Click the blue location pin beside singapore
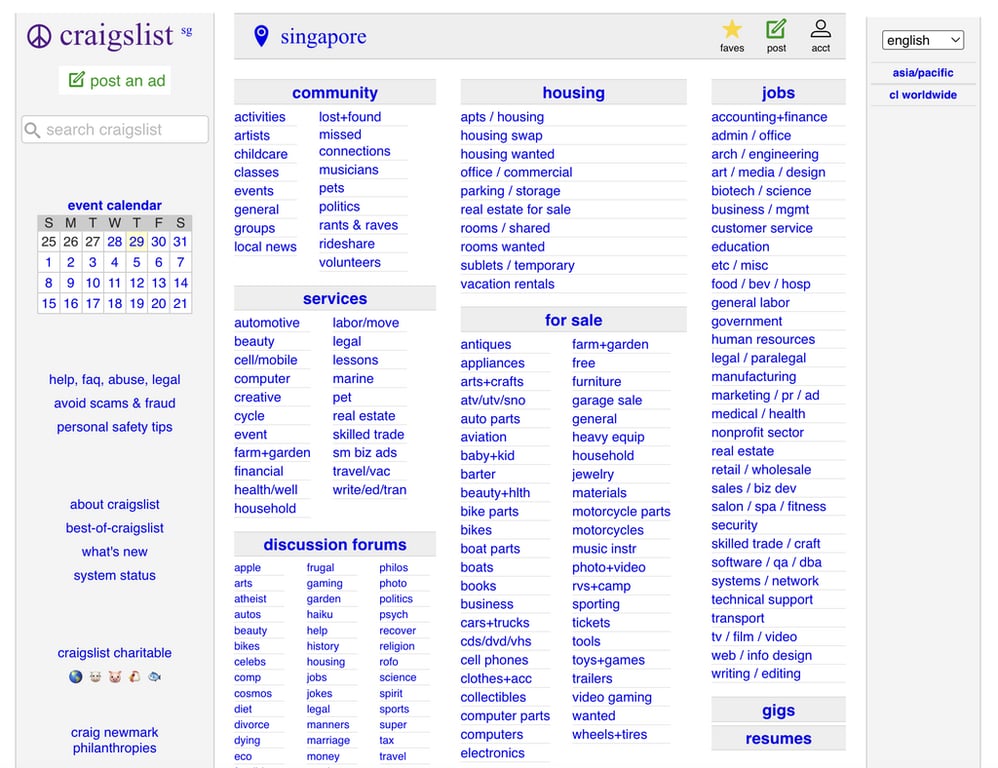This screenshot has width=998, height=768. [259, 35]
